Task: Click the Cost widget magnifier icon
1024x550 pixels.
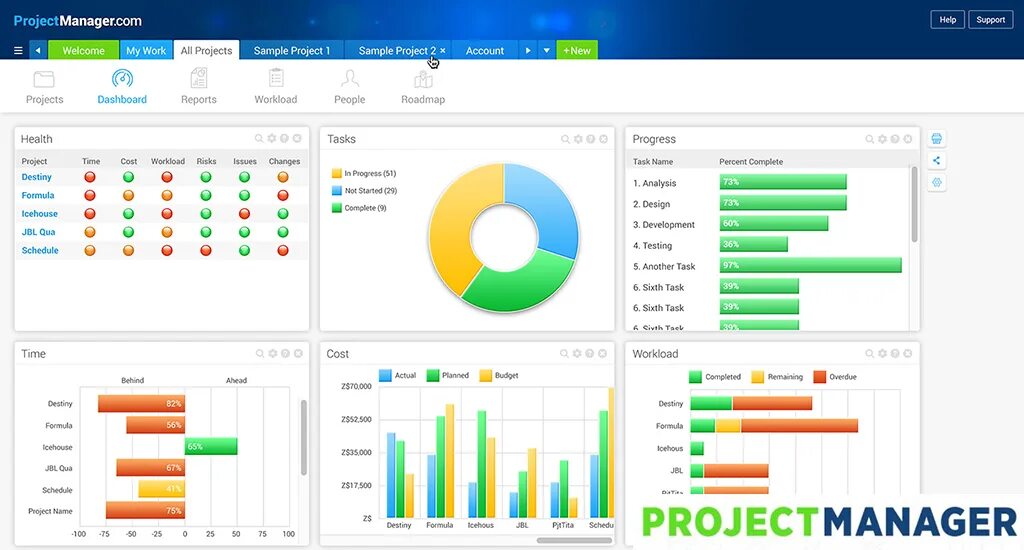Action: click(564, 353)
